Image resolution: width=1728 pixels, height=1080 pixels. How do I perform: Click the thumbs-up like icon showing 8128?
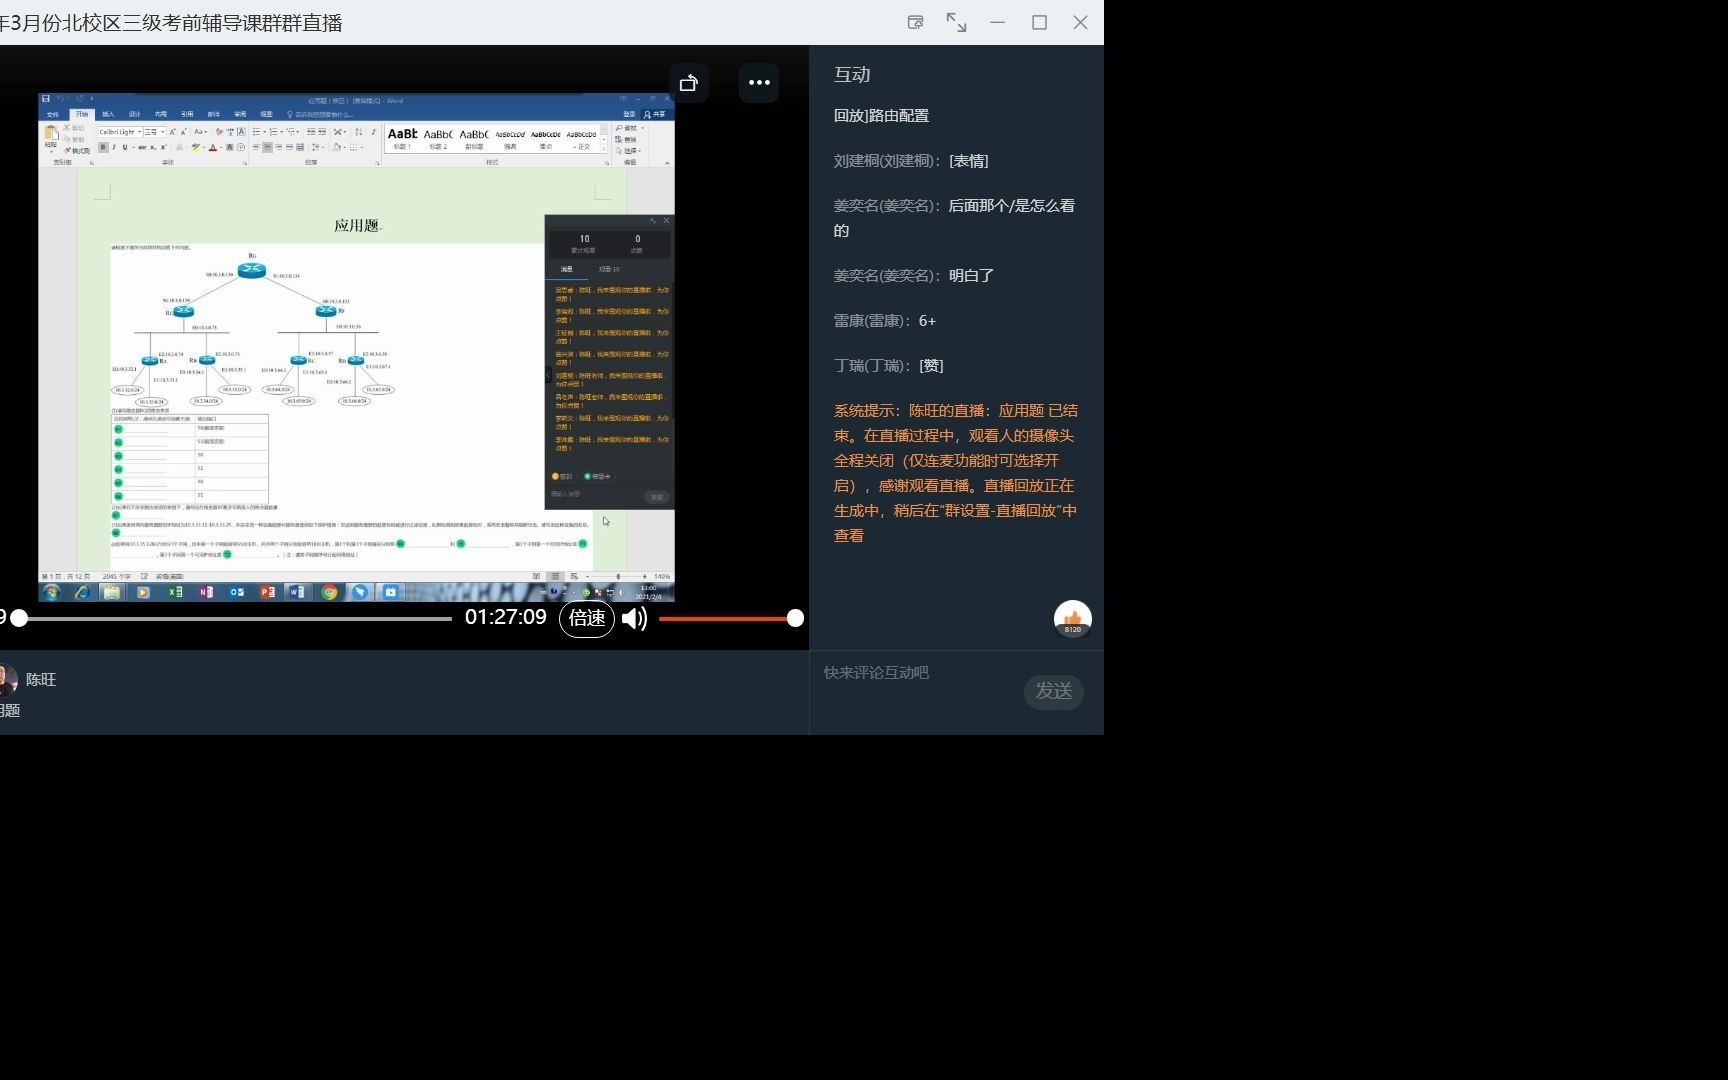(x=1071, y=618)
